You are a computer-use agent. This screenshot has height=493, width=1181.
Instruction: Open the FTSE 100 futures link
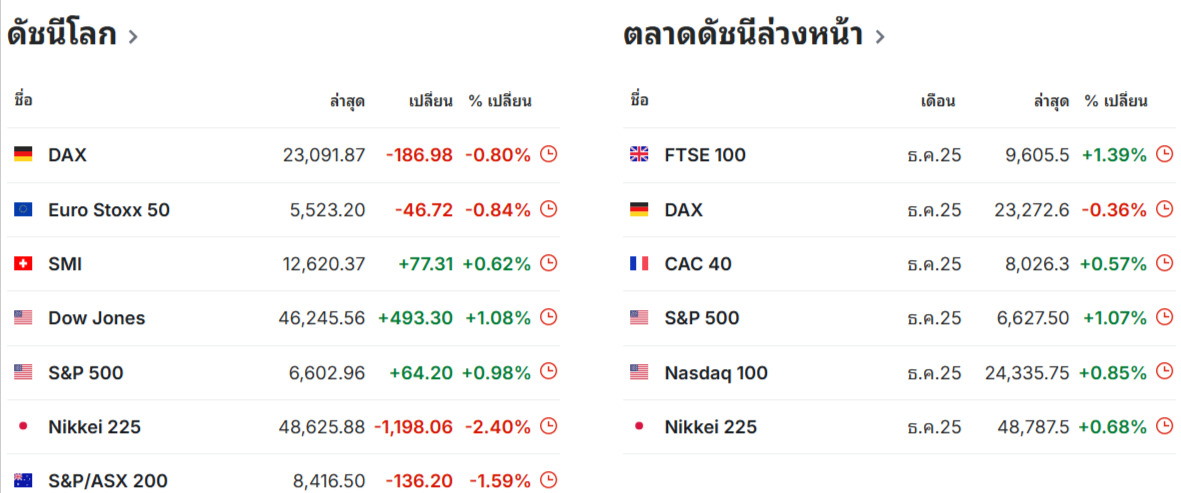(705, 155)
